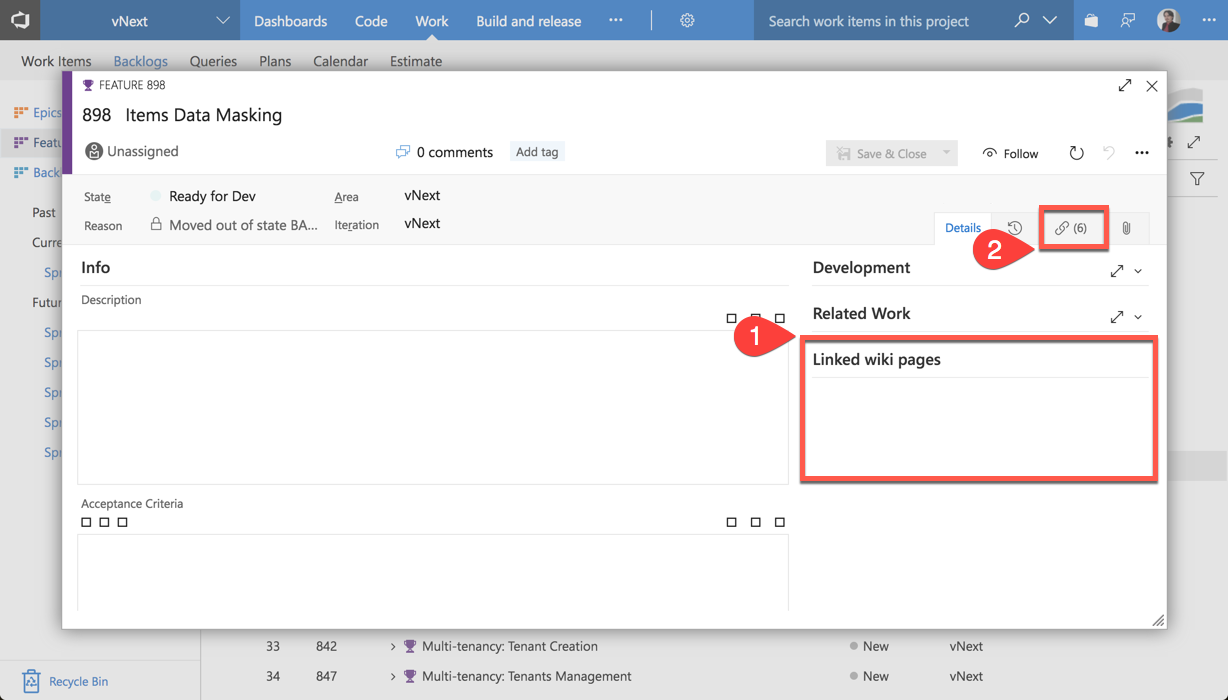
Task: Click the shopping bag marketplace icon
Action: (x=1091, y=20)
